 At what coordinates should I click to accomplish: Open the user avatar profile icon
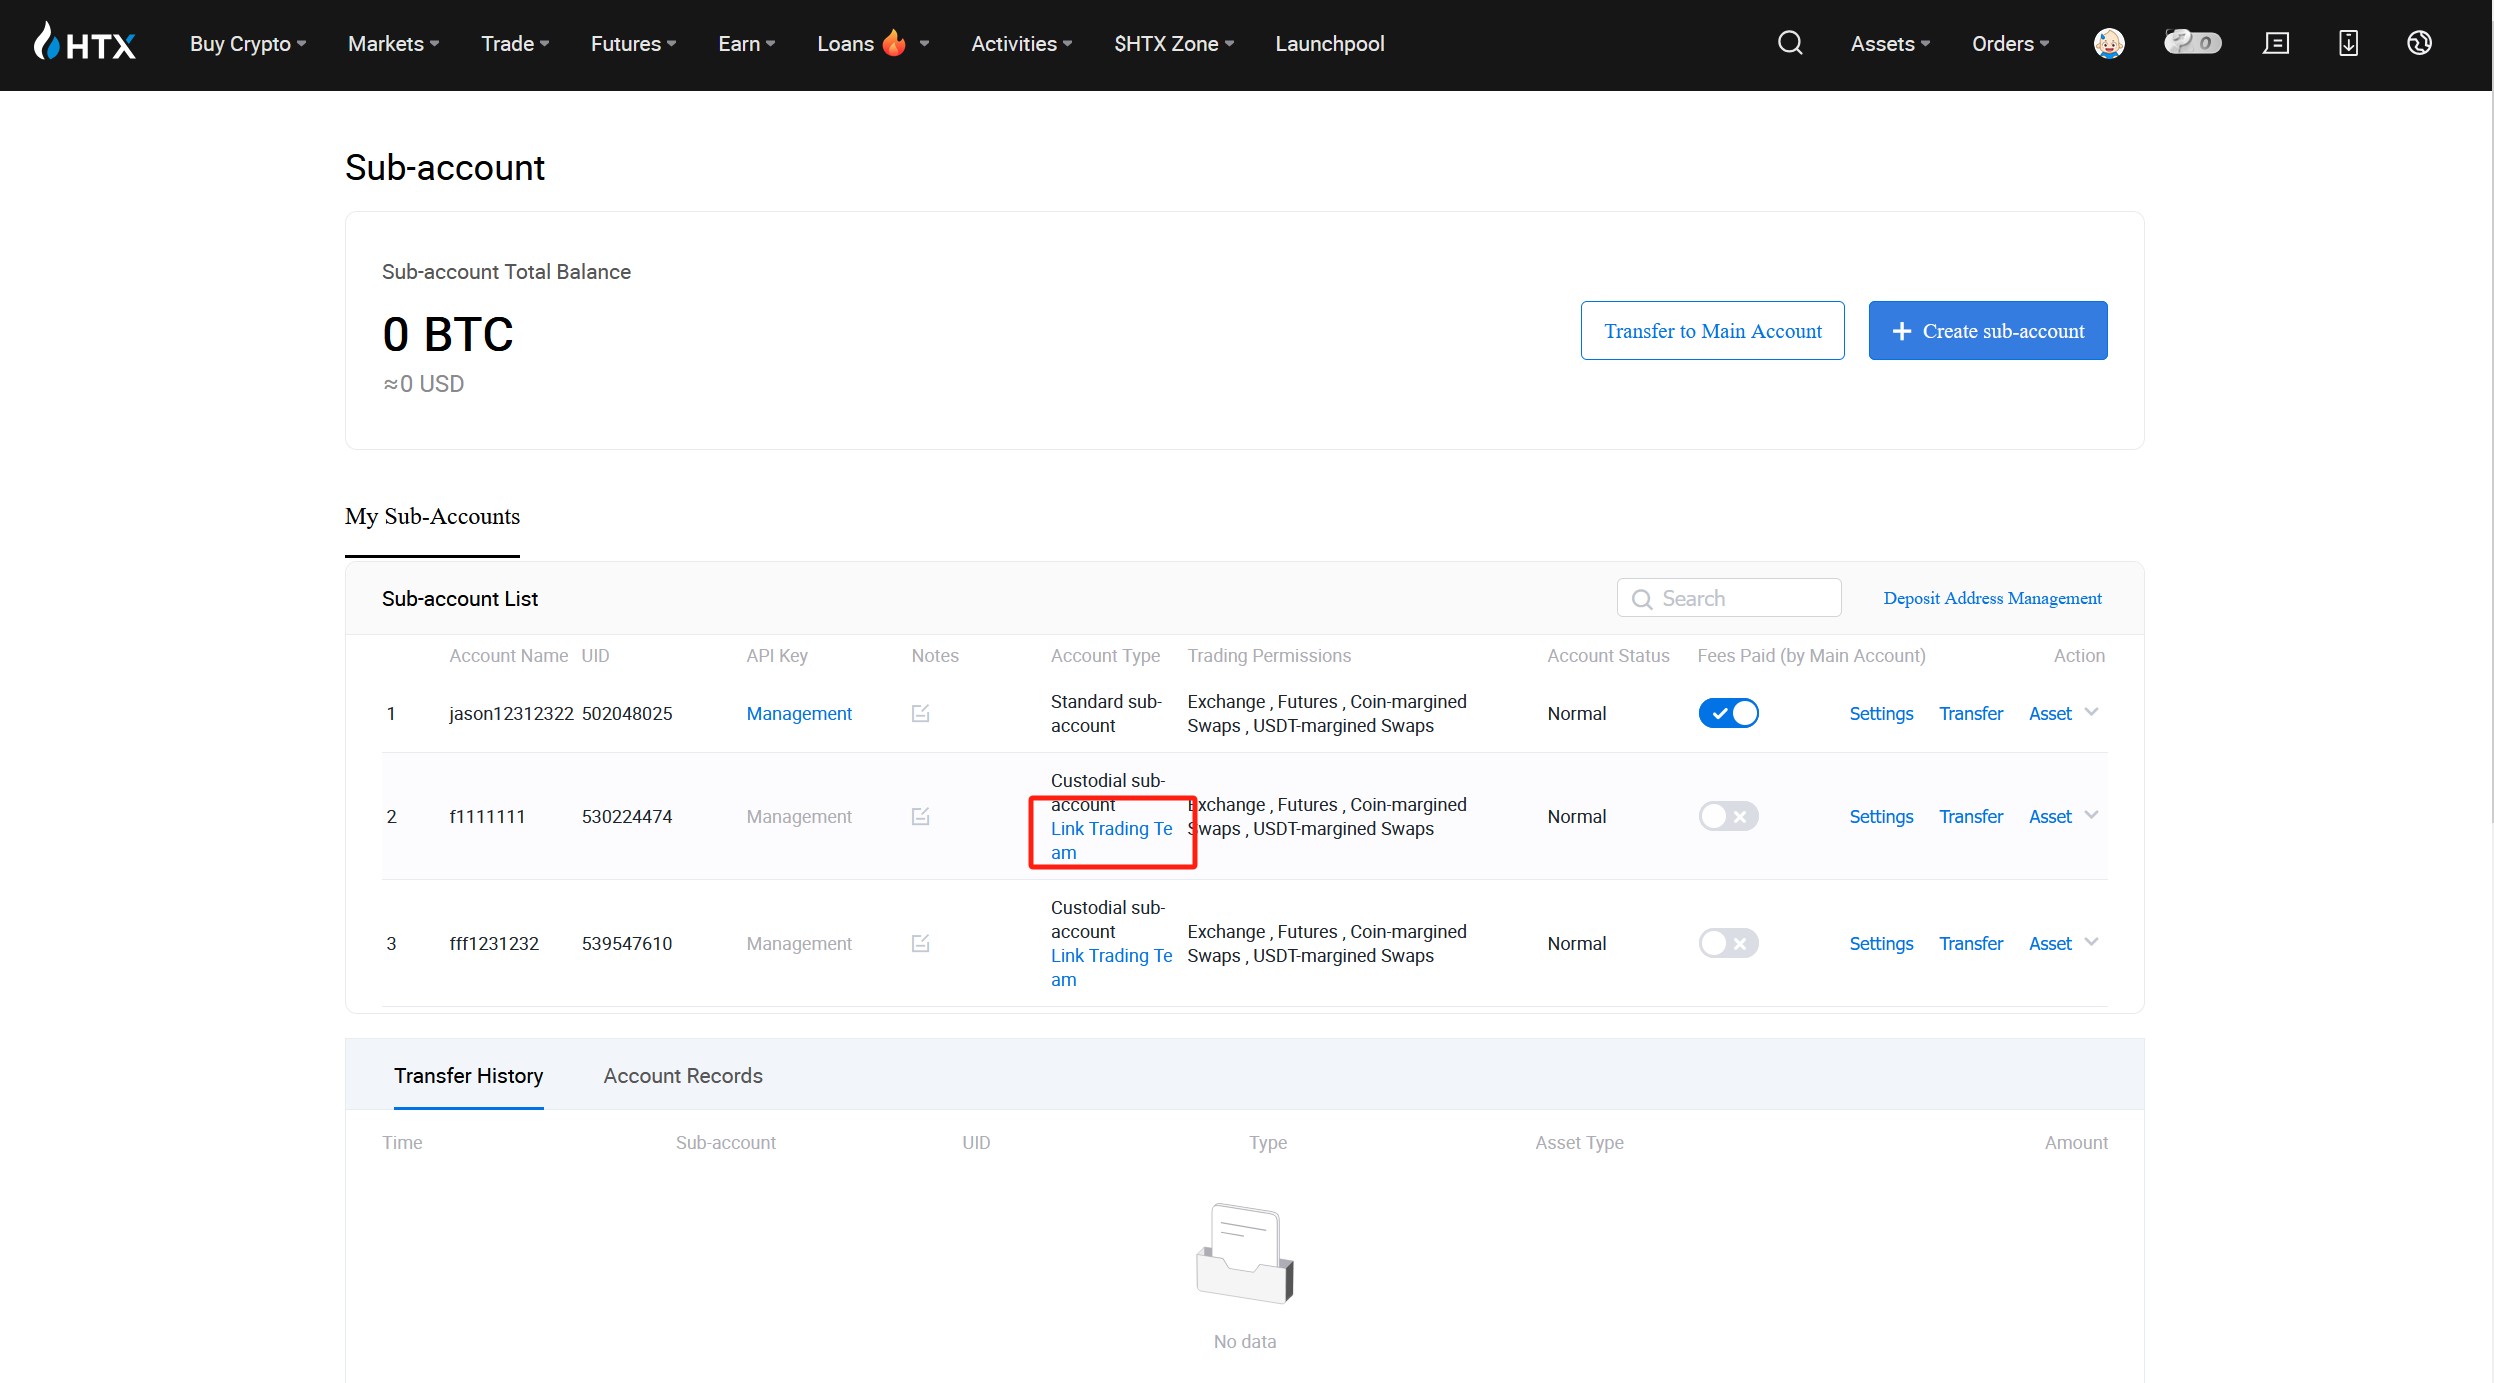coord(2109,43)
